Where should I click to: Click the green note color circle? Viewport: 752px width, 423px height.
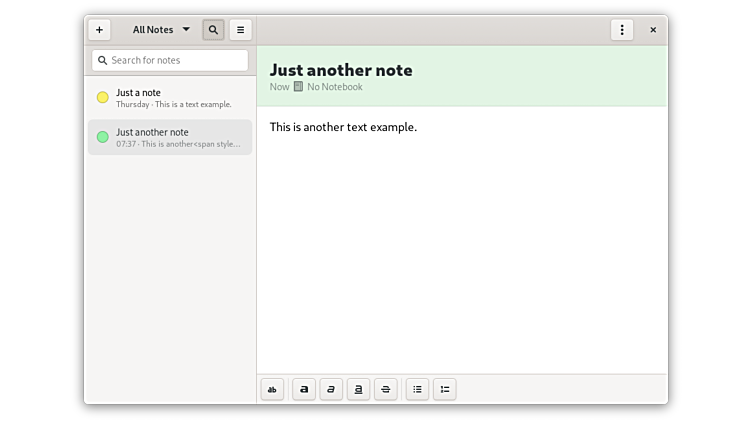point(102,137)
